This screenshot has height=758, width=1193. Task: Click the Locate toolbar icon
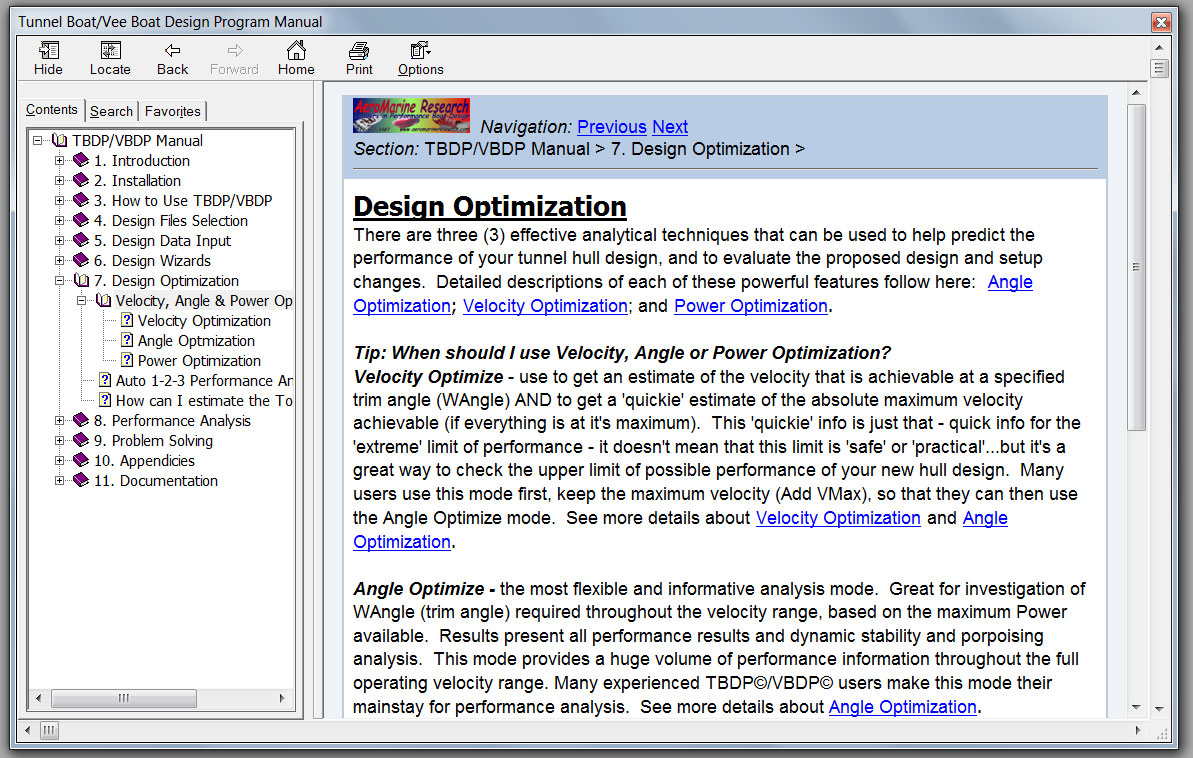(110, 51)
